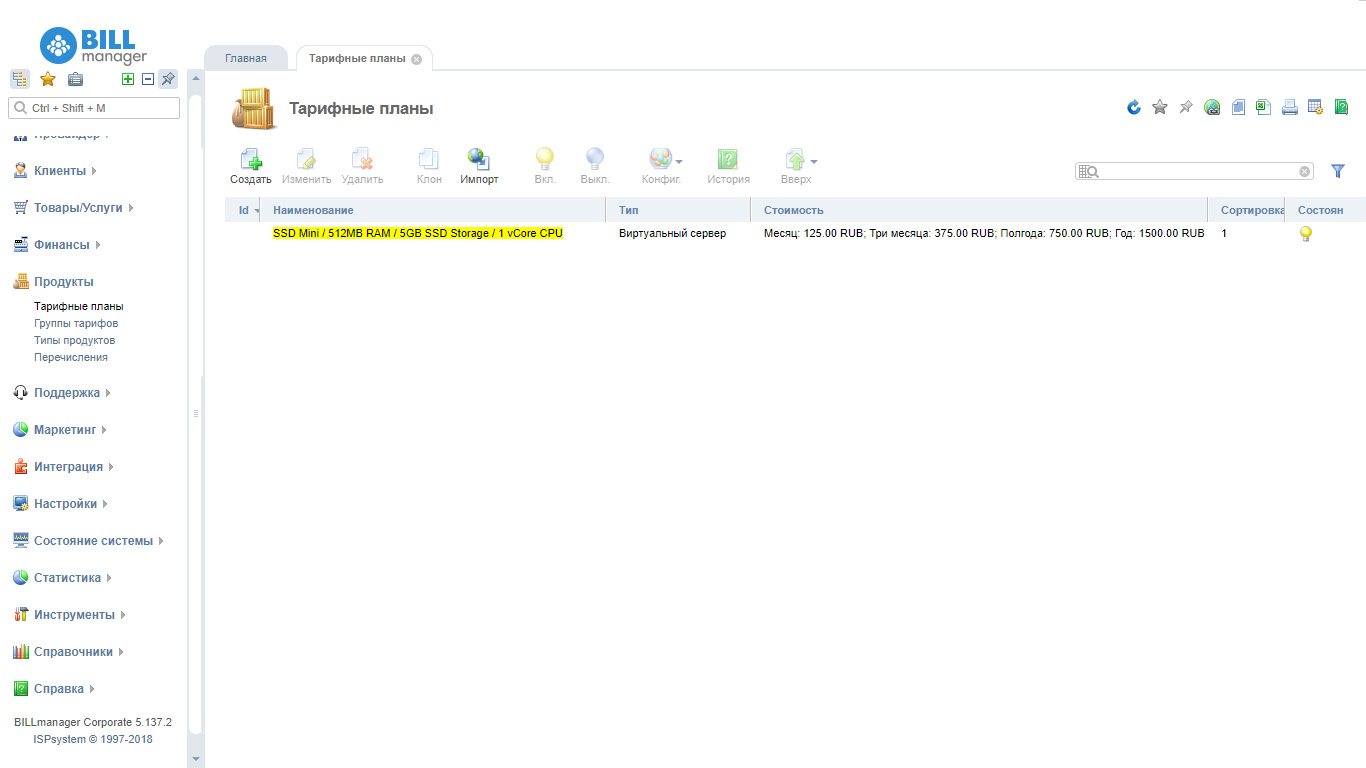The height and width of the screenshot is (768, 1366).
Task: Click the printer icon
Action: coord(1290,107)
